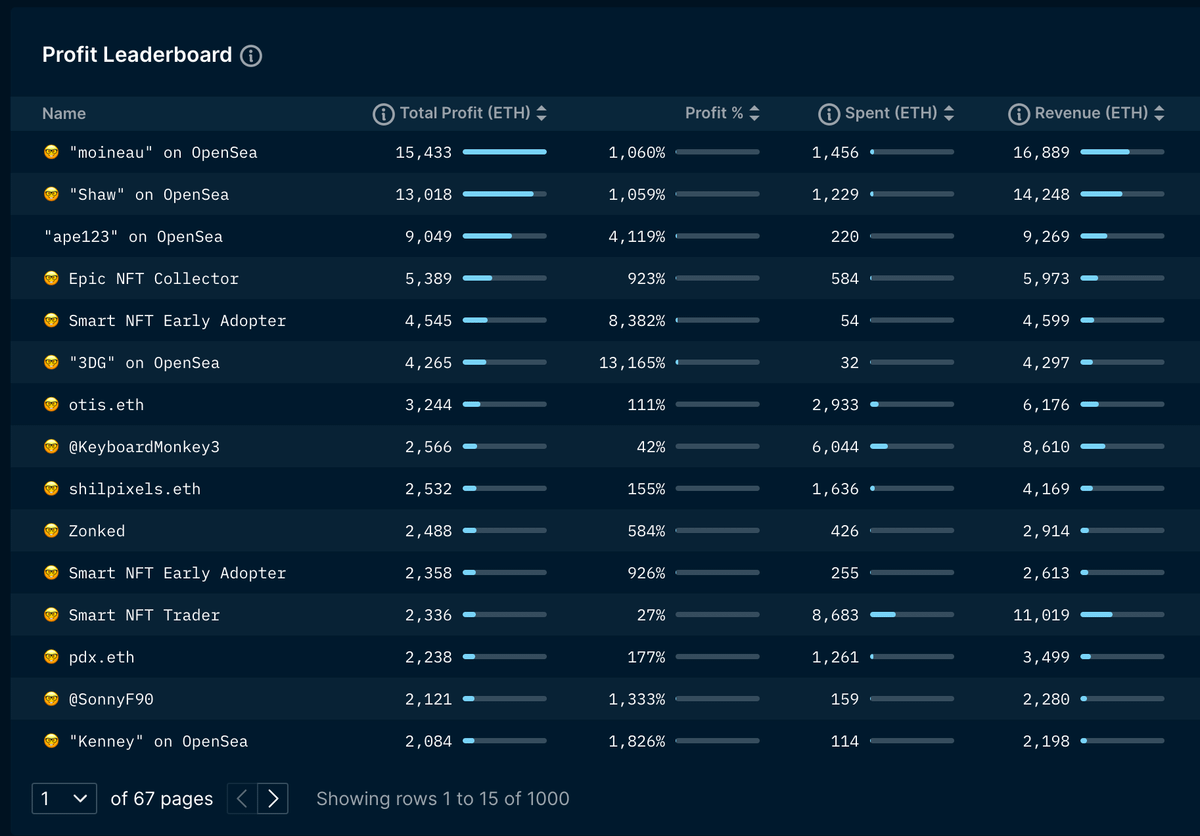1200x836 pixels.
Task: Click the previous page arrow
Action: [242, 798]
